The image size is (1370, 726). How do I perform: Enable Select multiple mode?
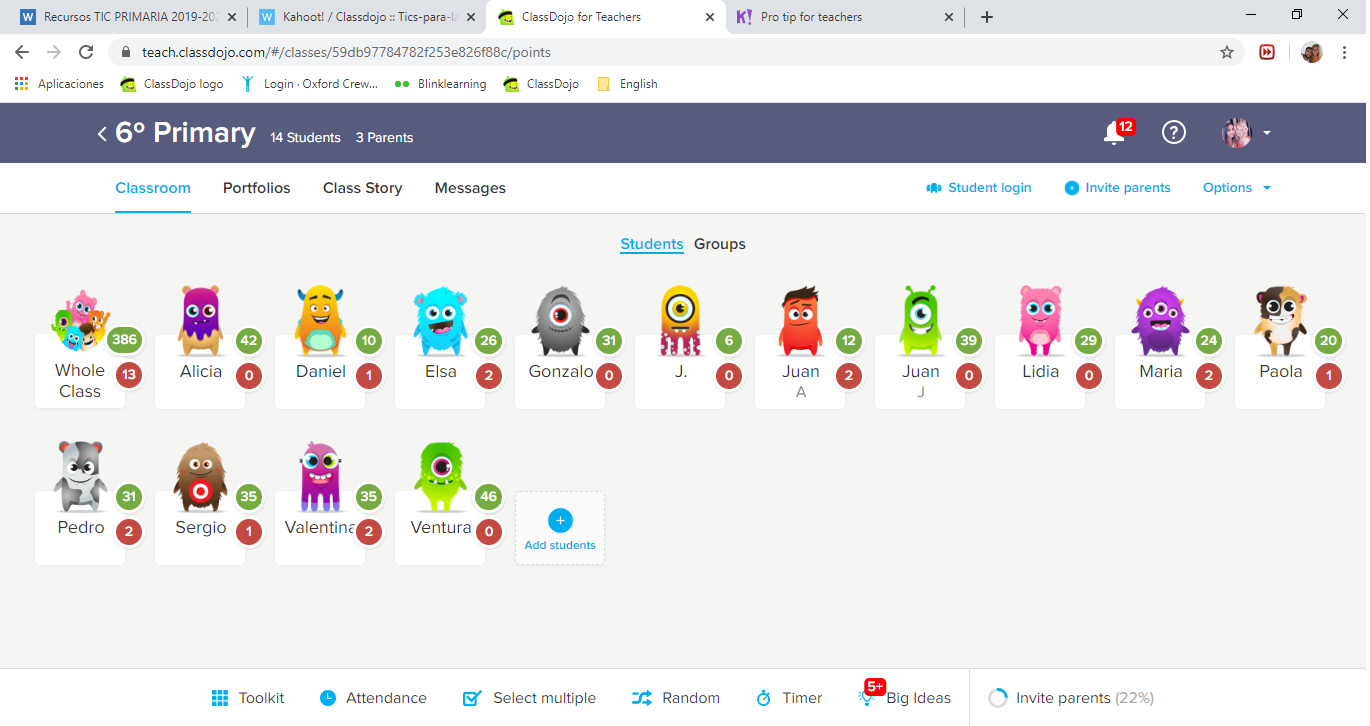pyautogui.click(x=529, y=698)
